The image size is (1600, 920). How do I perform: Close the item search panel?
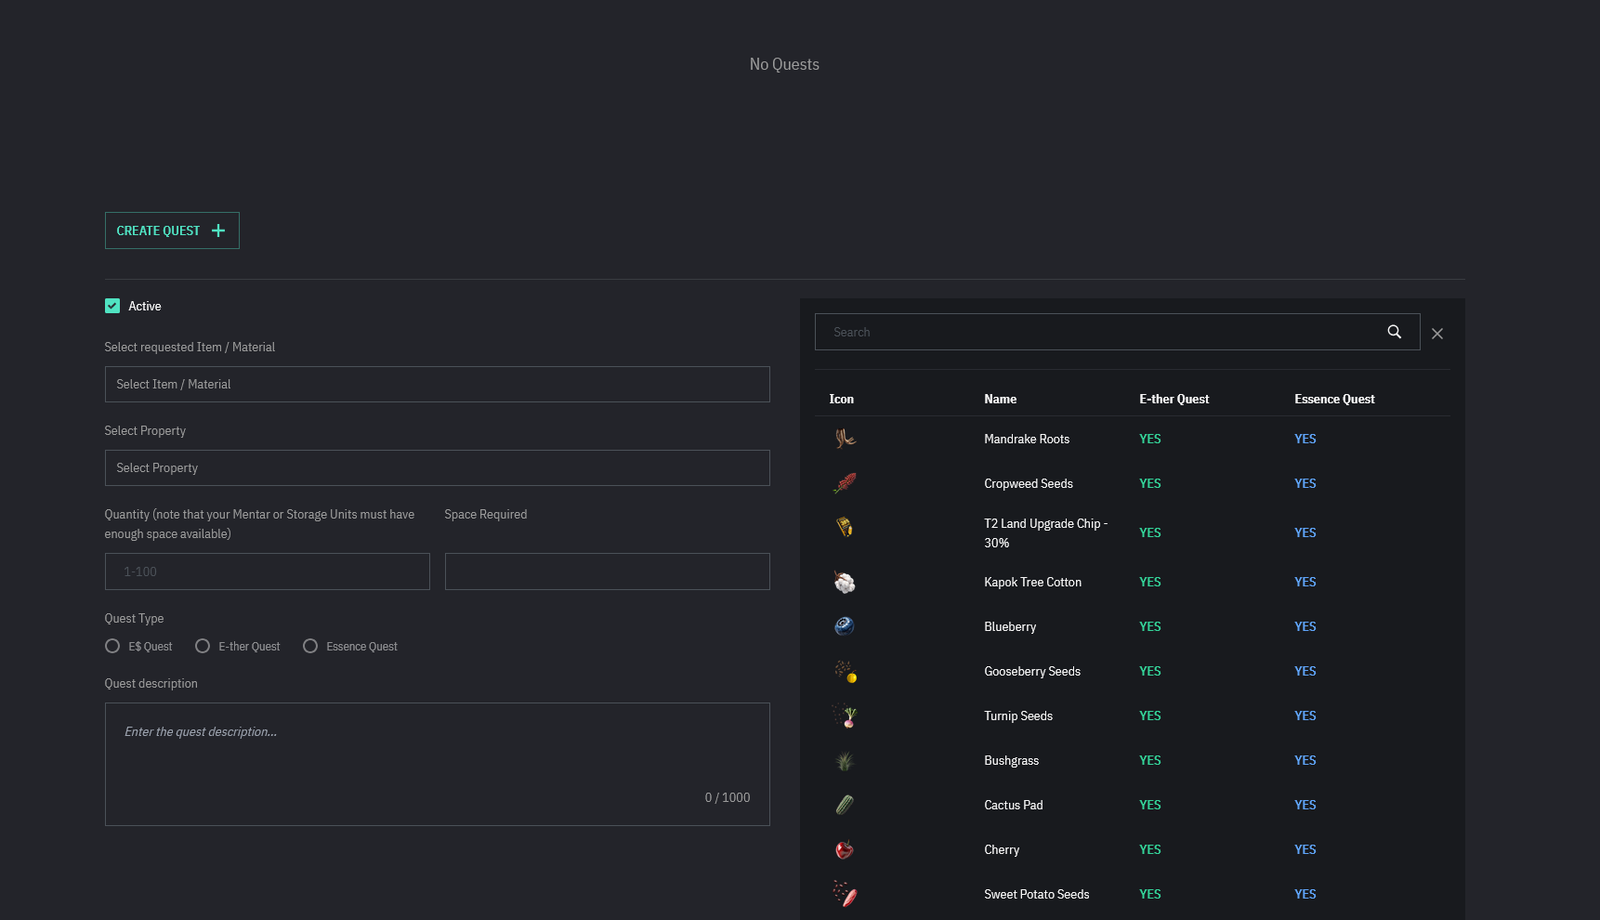pyautogui.click(x=1437, y=334)
